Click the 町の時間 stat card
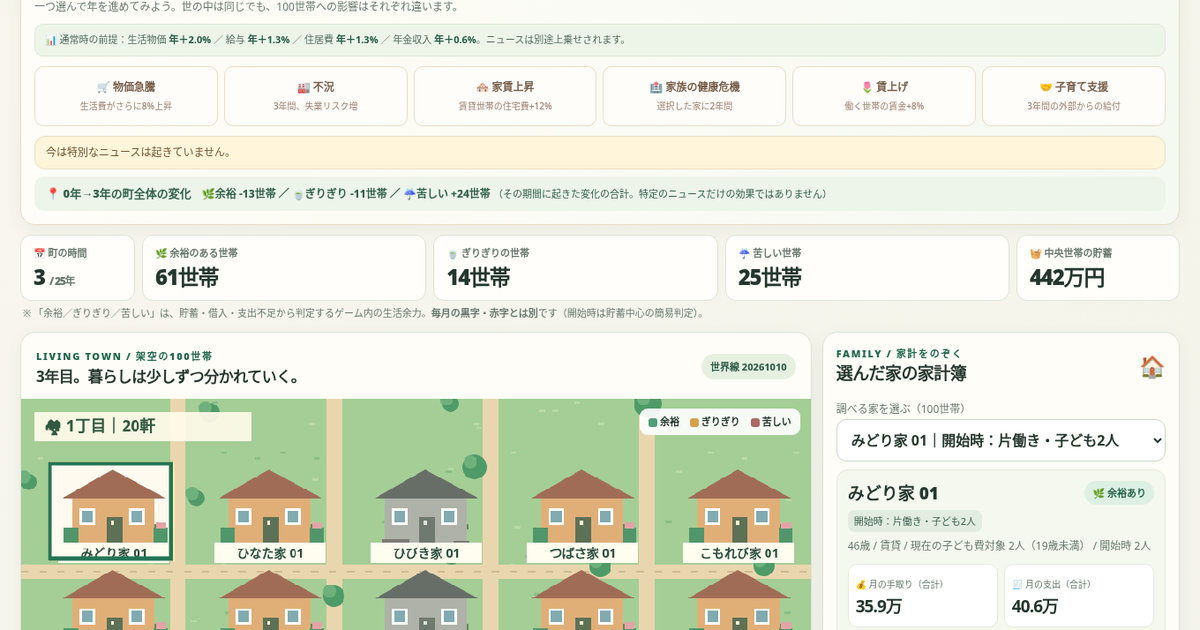 point(78,268)
